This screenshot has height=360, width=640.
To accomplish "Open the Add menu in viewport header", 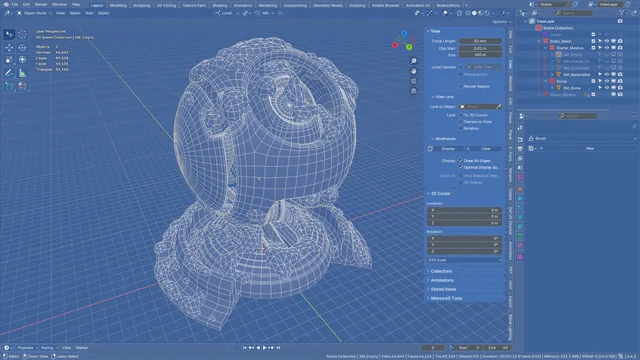I will click(x=89, y=13).
